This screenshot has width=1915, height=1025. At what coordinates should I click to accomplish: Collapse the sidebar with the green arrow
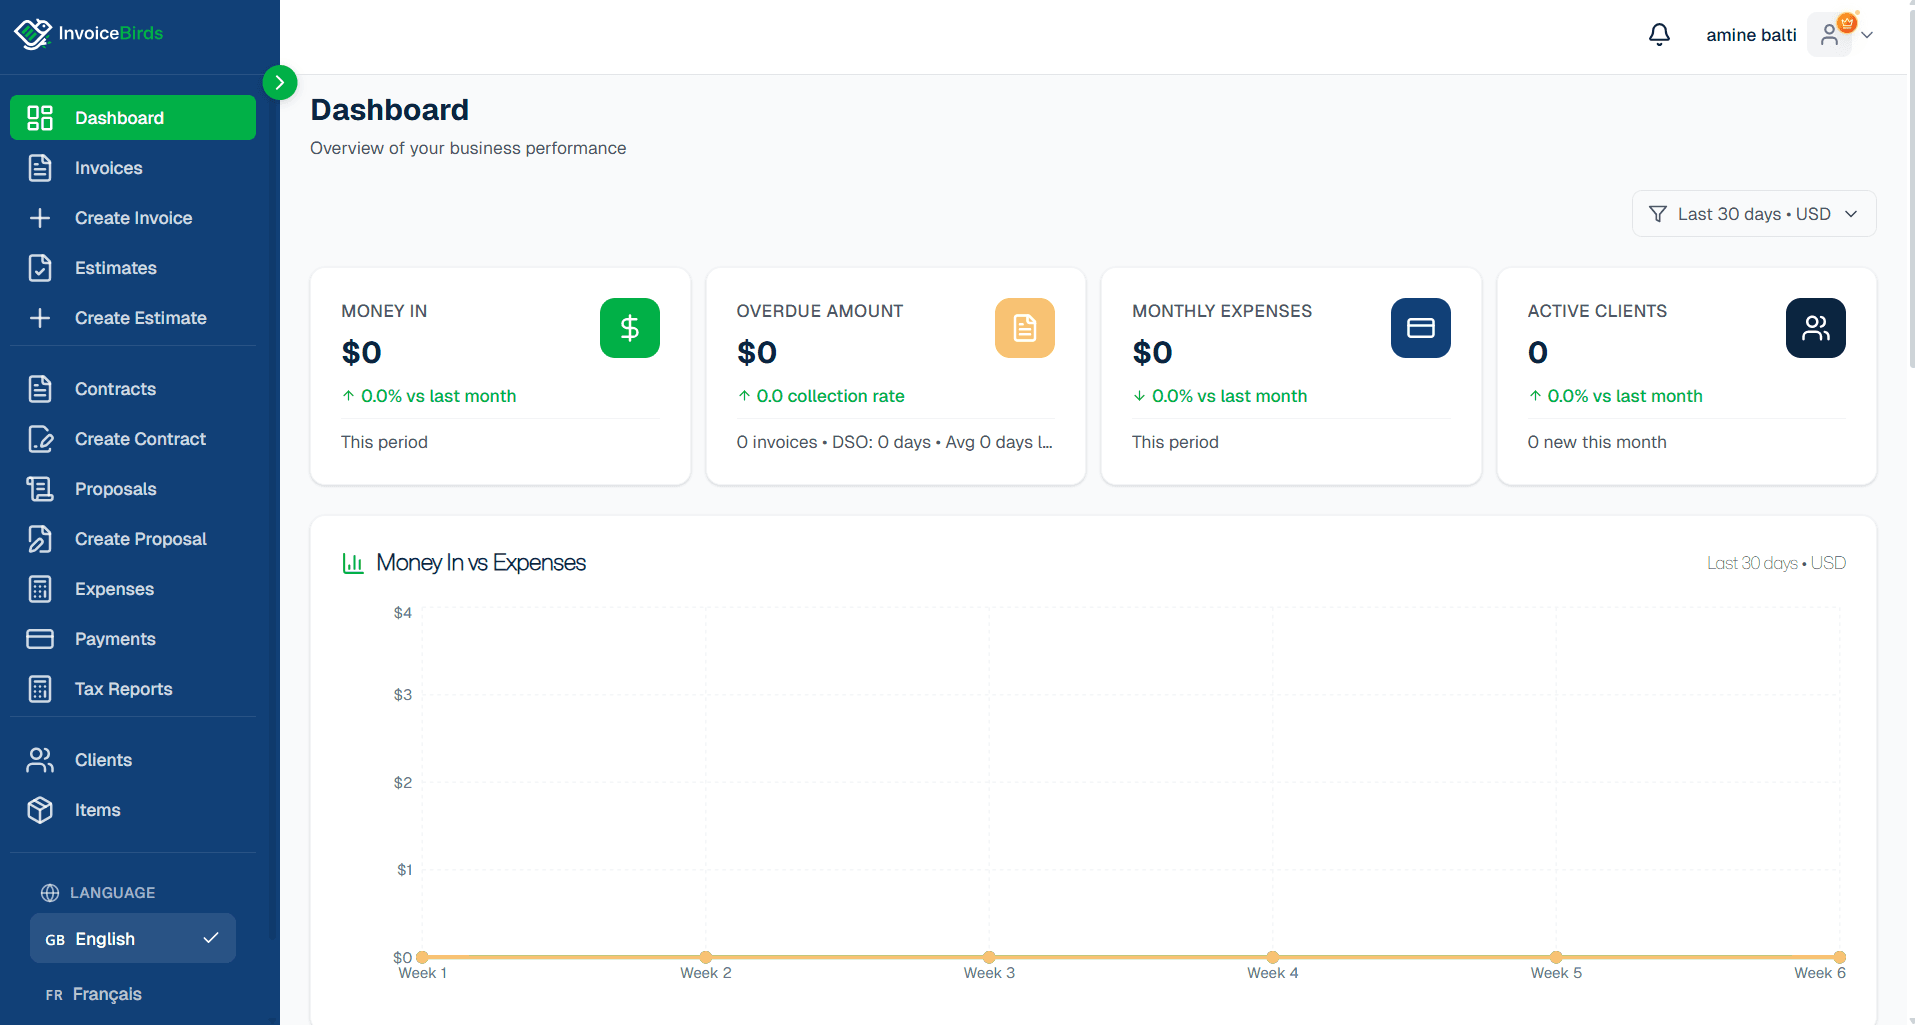(280, 82)
